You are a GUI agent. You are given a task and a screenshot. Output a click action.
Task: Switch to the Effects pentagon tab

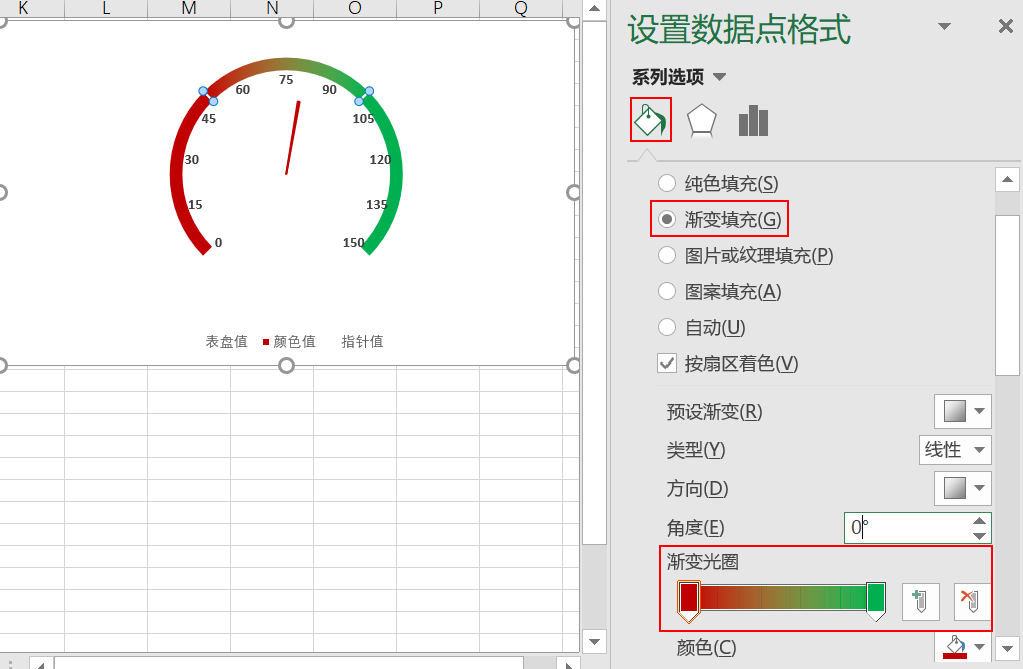pyautogui.click(x=701, y=121)
